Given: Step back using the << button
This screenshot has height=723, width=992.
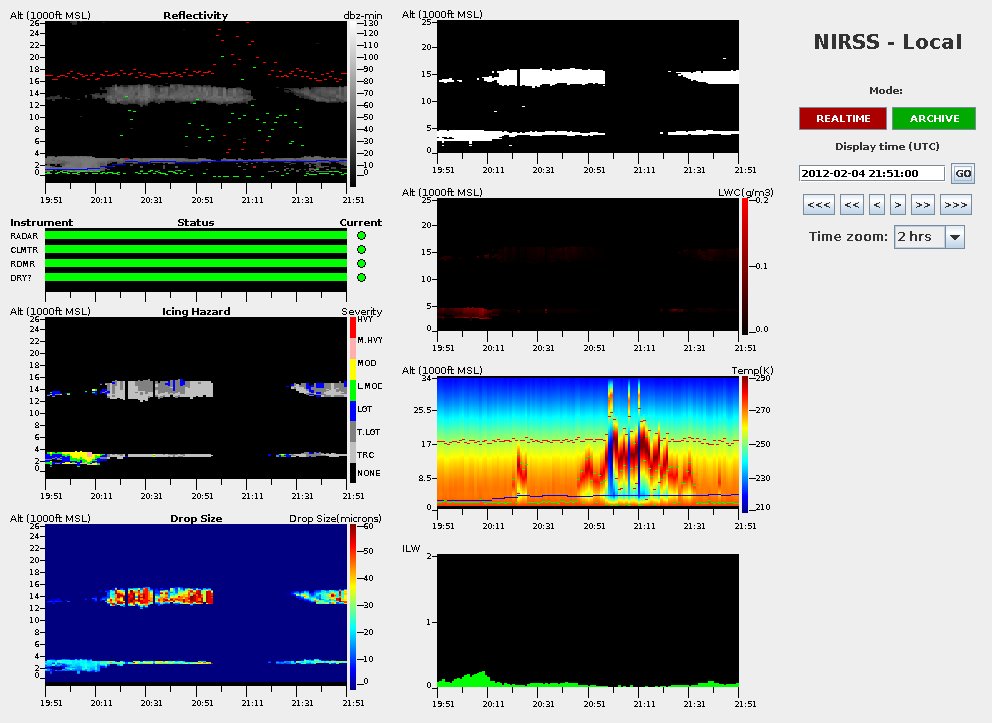Looking at the screenshot, I should pyautogui.click(x=851, y=205).
